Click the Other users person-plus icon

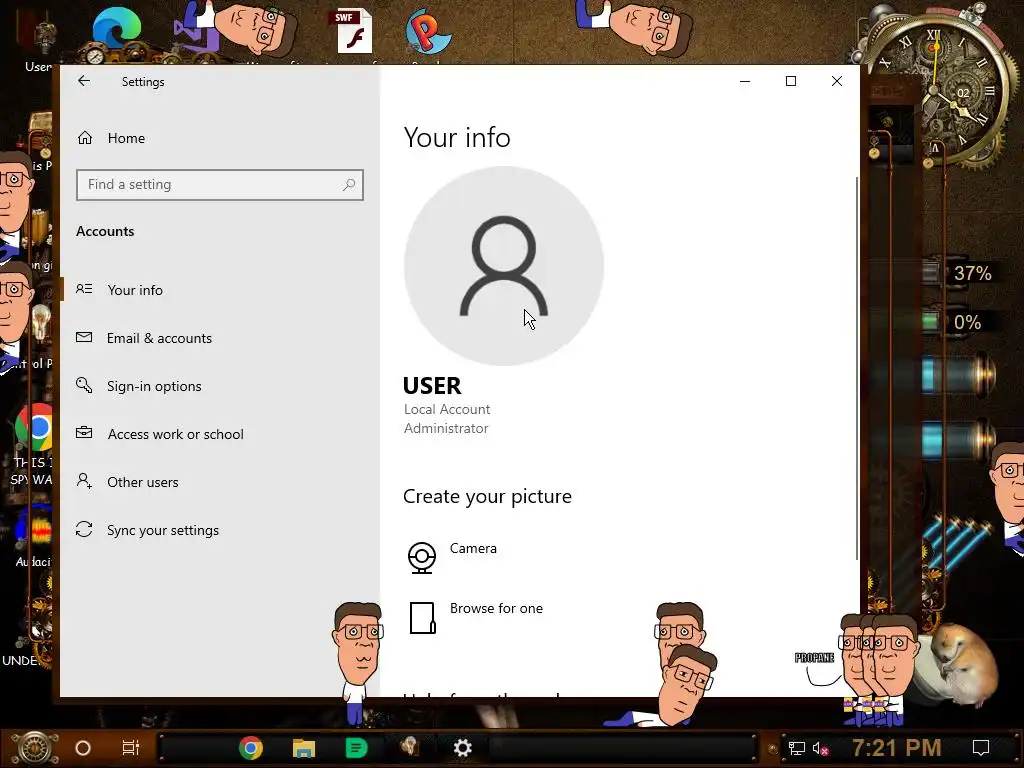pyautogui.click(x=84, y=481)
